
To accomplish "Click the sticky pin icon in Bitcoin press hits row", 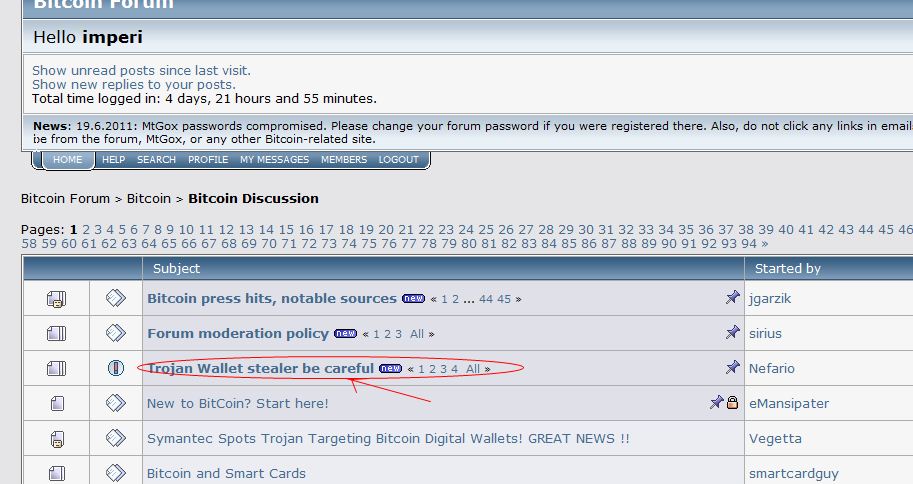I will coord(732,298).
